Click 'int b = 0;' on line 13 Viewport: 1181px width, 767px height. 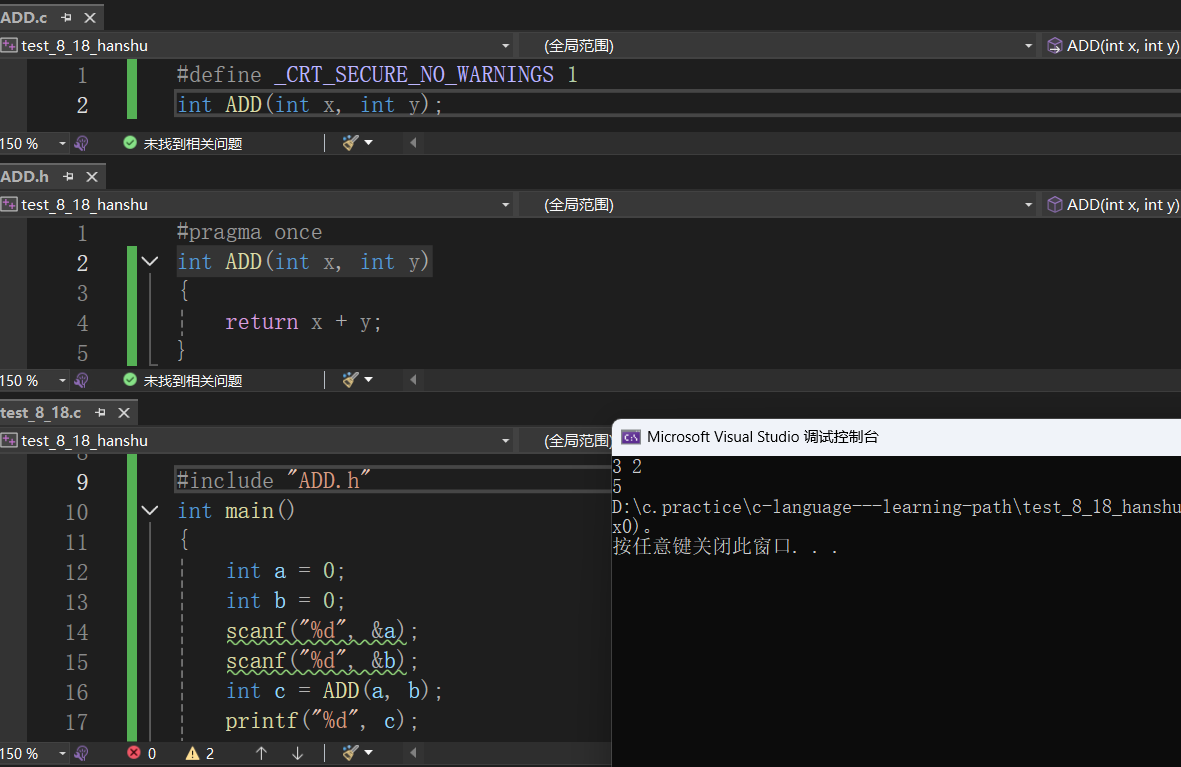(x=285, y=601)
